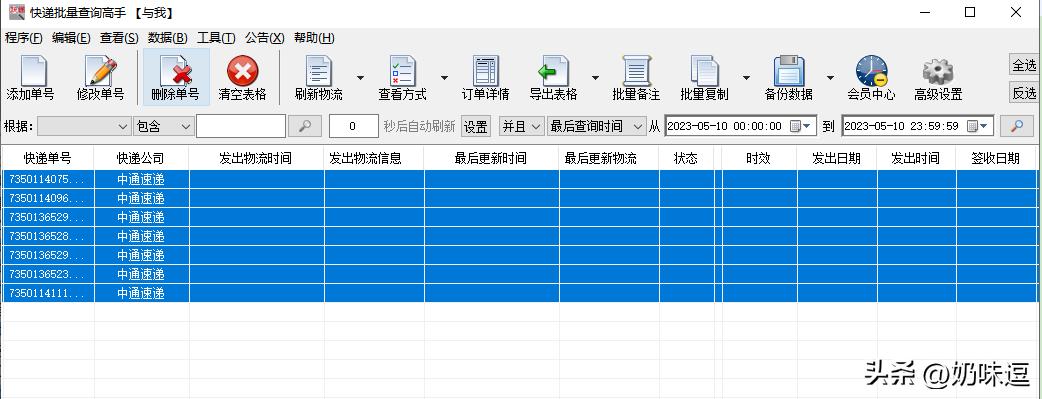Open the 程序(F) menu
Screen dimensions: 1042x399
23,38
